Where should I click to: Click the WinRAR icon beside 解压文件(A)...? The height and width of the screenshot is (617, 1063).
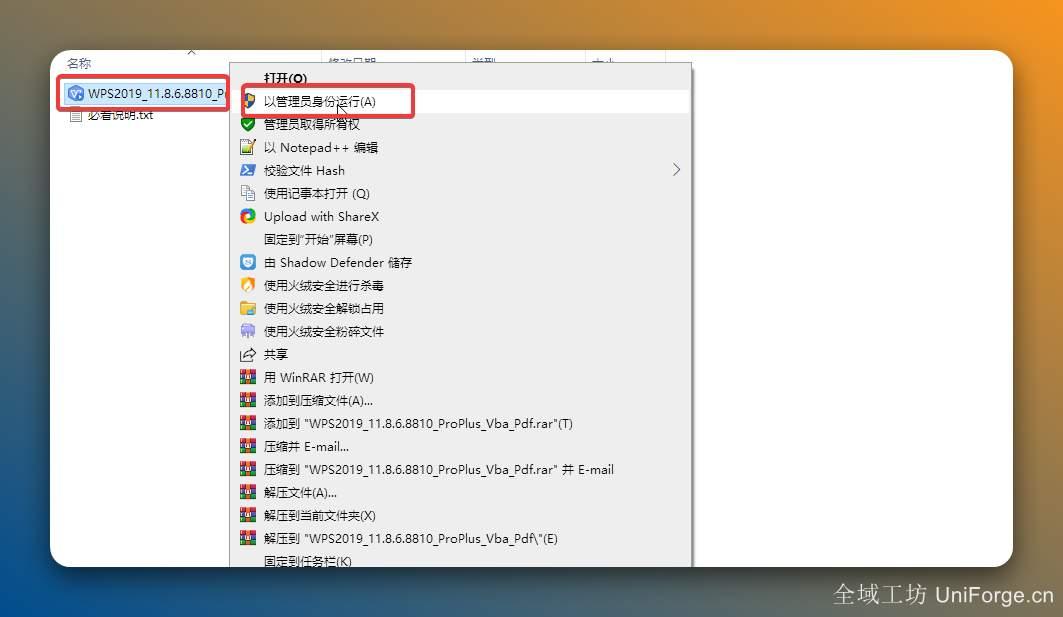(x=248, y=492)
